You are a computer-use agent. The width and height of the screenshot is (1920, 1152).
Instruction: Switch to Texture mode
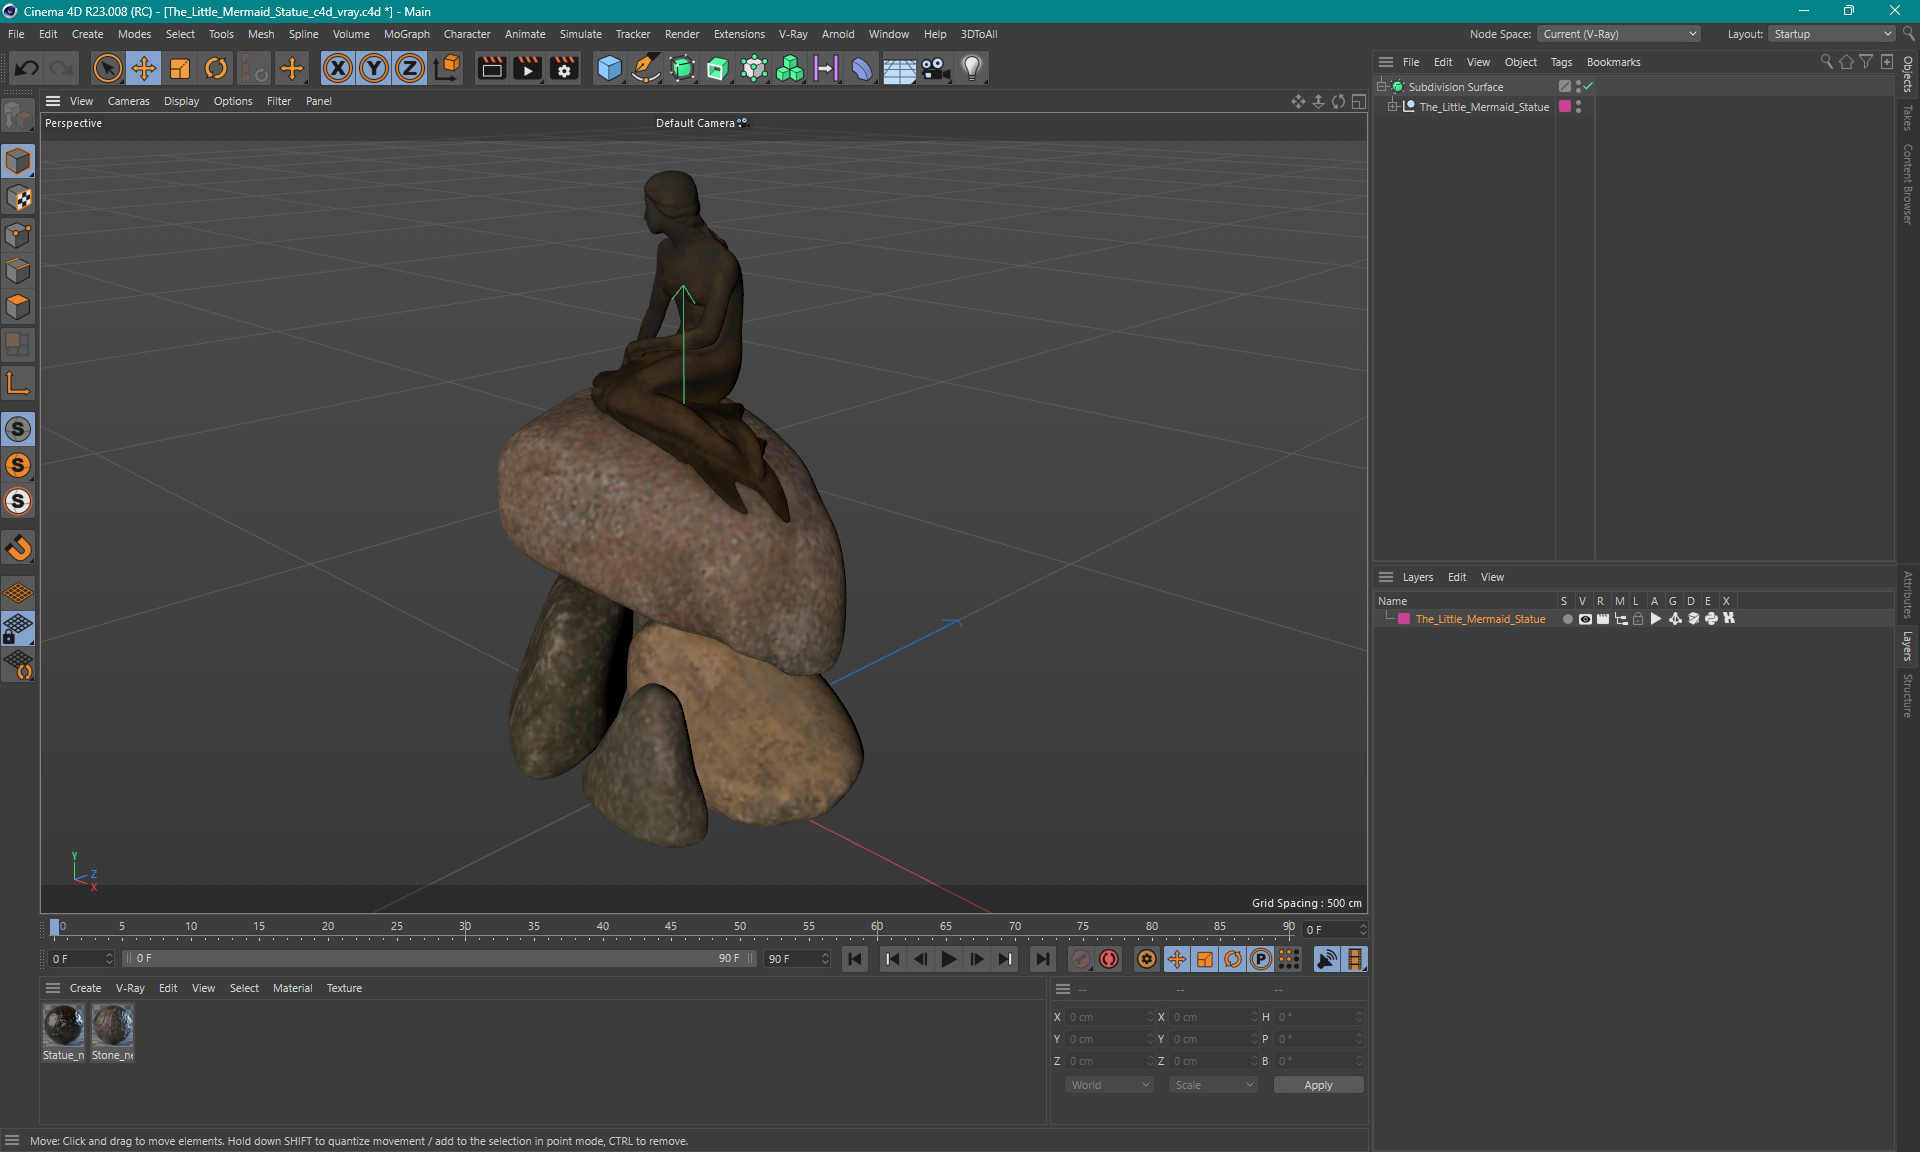tap(18, 198)
